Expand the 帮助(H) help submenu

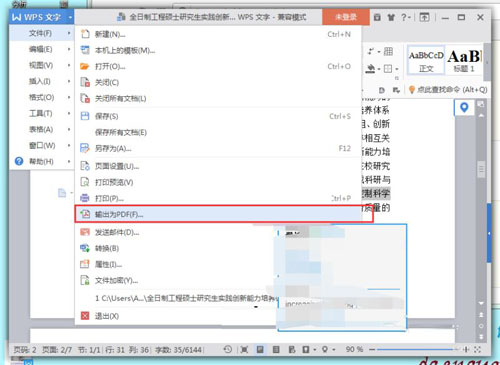pyautogui.click(x=42, y=161)
